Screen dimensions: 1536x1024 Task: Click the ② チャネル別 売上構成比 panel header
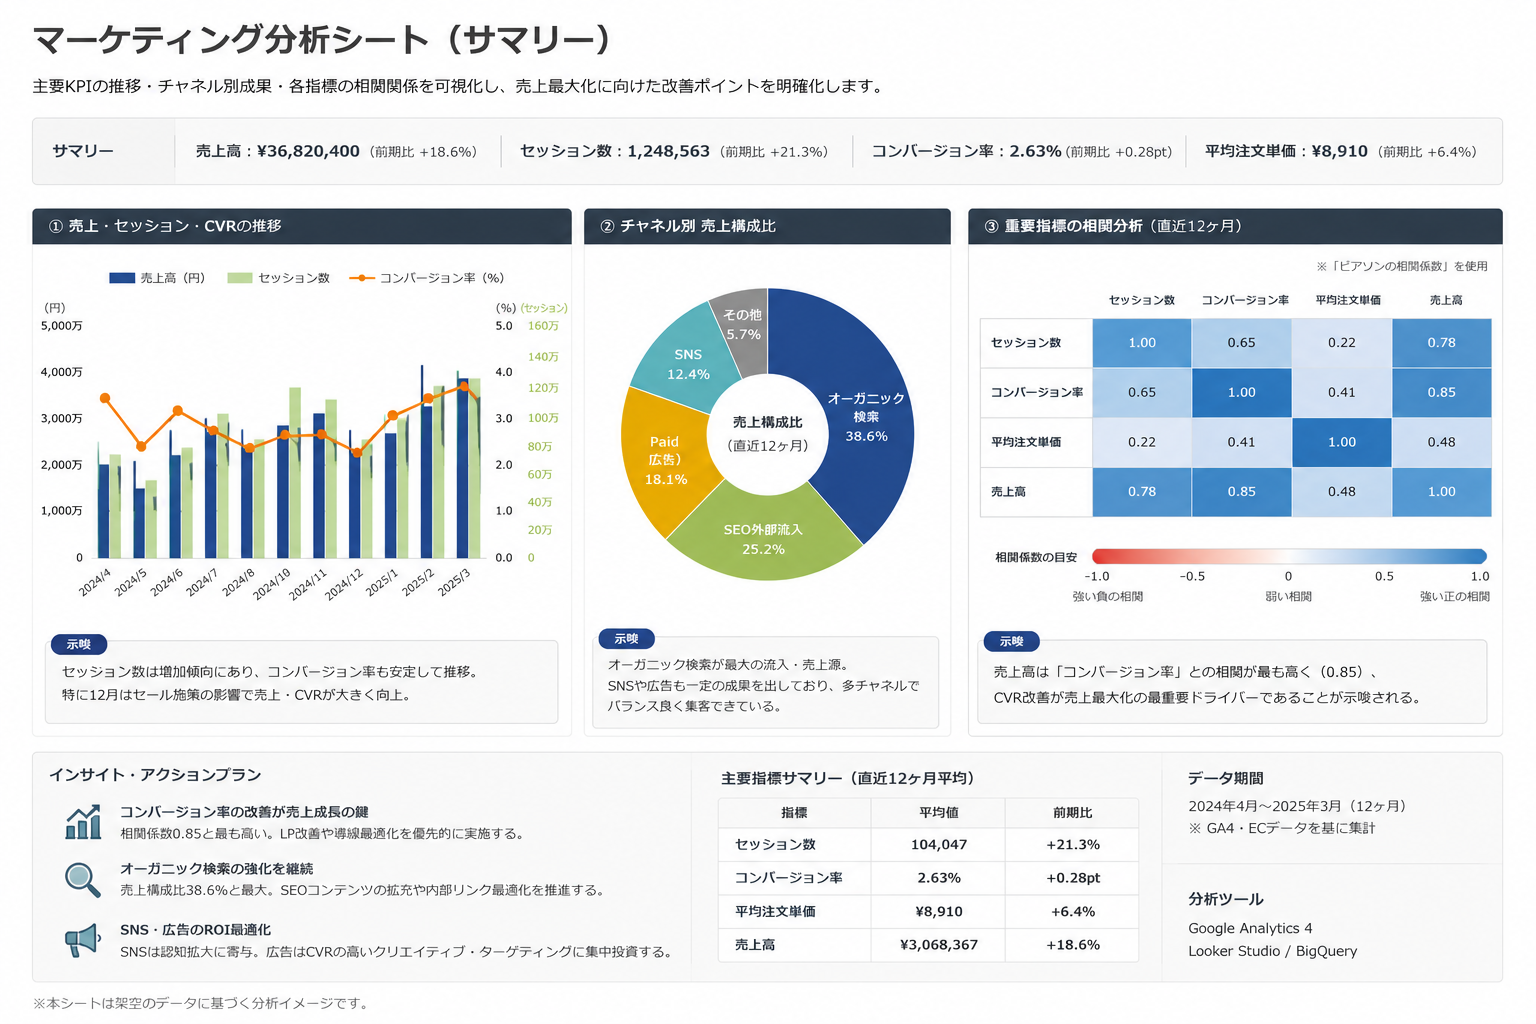(767, 226)
